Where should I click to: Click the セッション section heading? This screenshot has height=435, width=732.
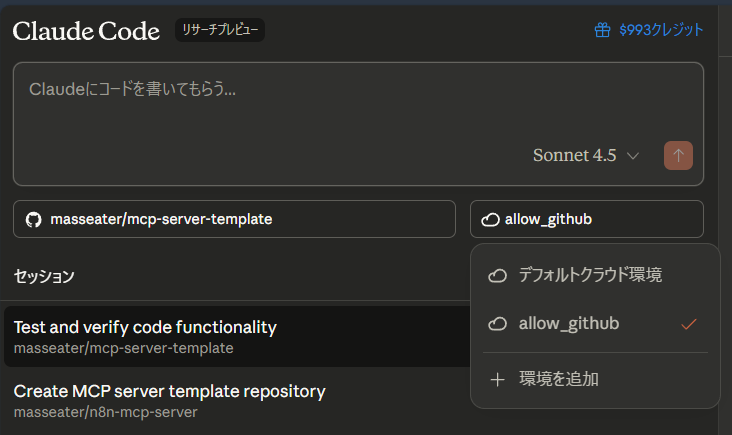pyautogui.click(x=44, y=276)
